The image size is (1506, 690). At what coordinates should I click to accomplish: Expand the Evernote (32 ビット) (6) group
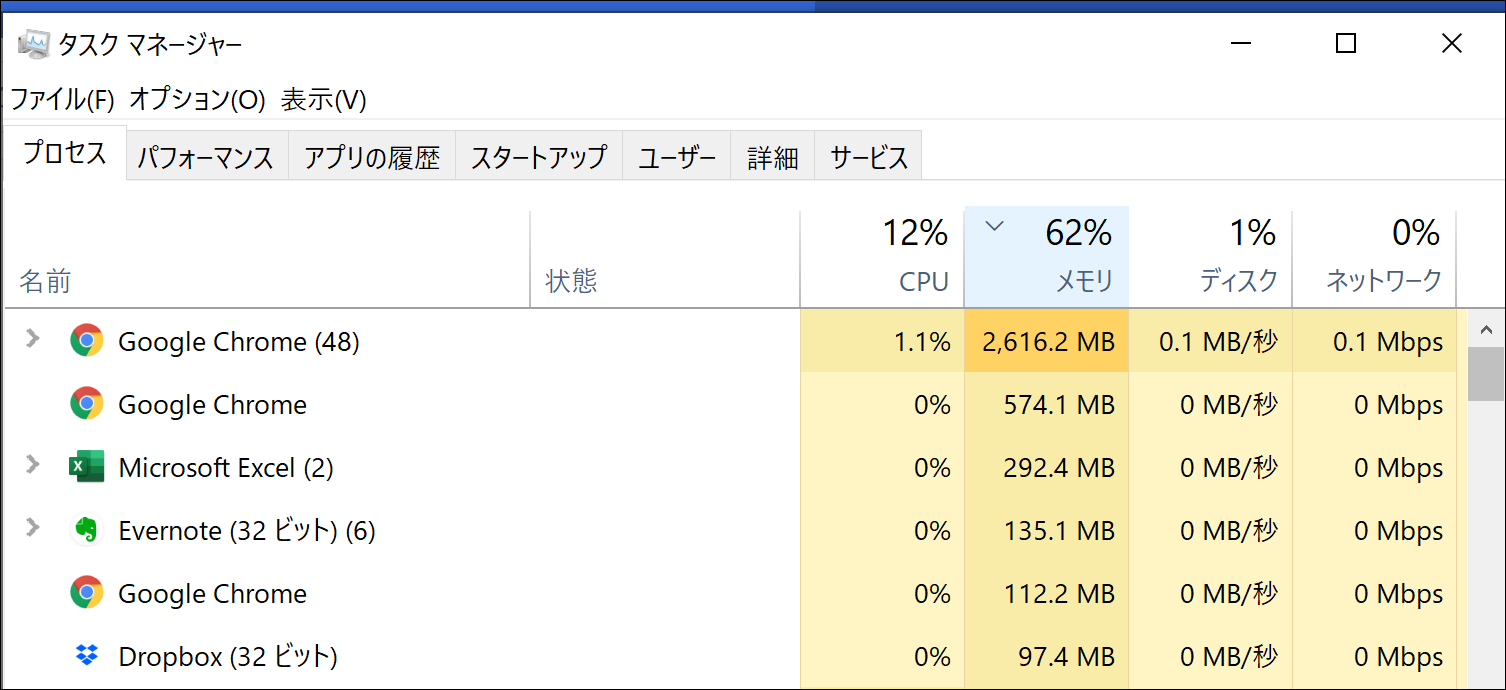(33, 527)
